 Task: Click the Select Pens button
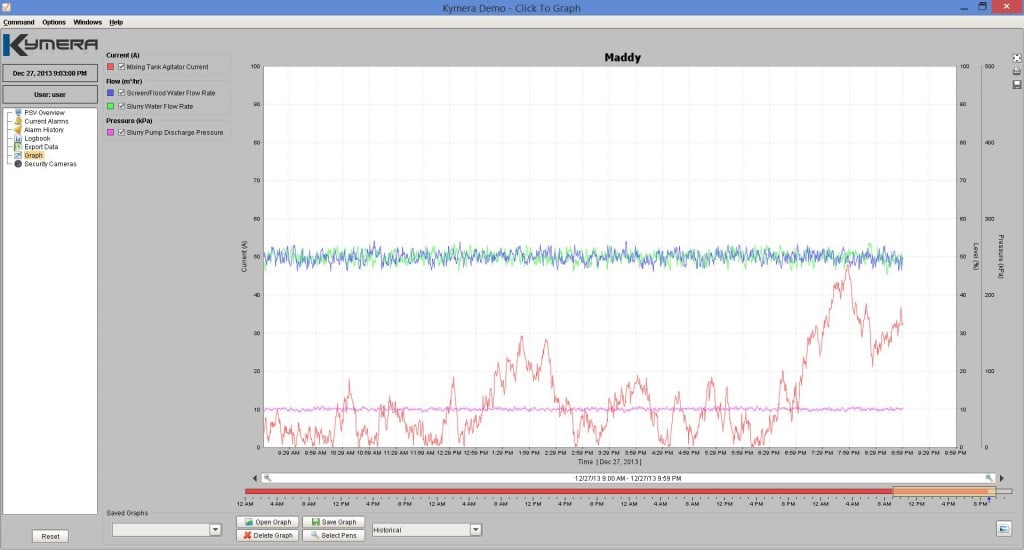click(x=333, y=535)
